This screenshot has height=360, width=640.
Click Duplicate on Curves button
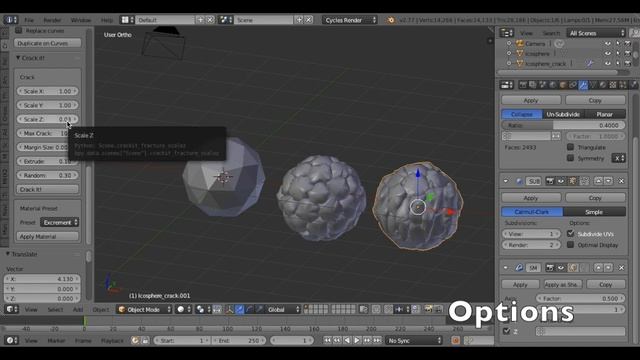[x=47, y=43]
